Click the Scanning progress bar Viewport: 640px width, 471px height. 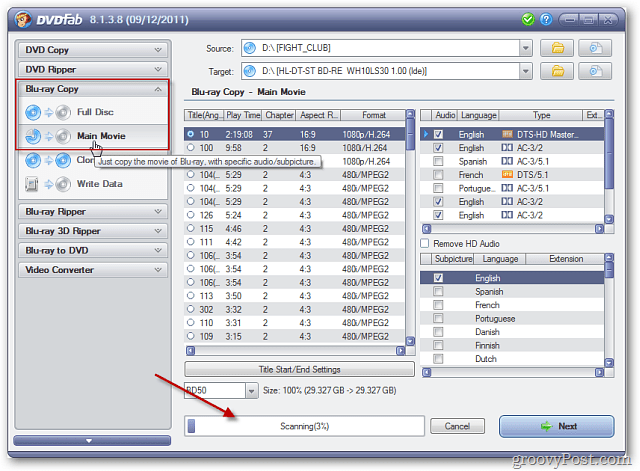point(304,427)
